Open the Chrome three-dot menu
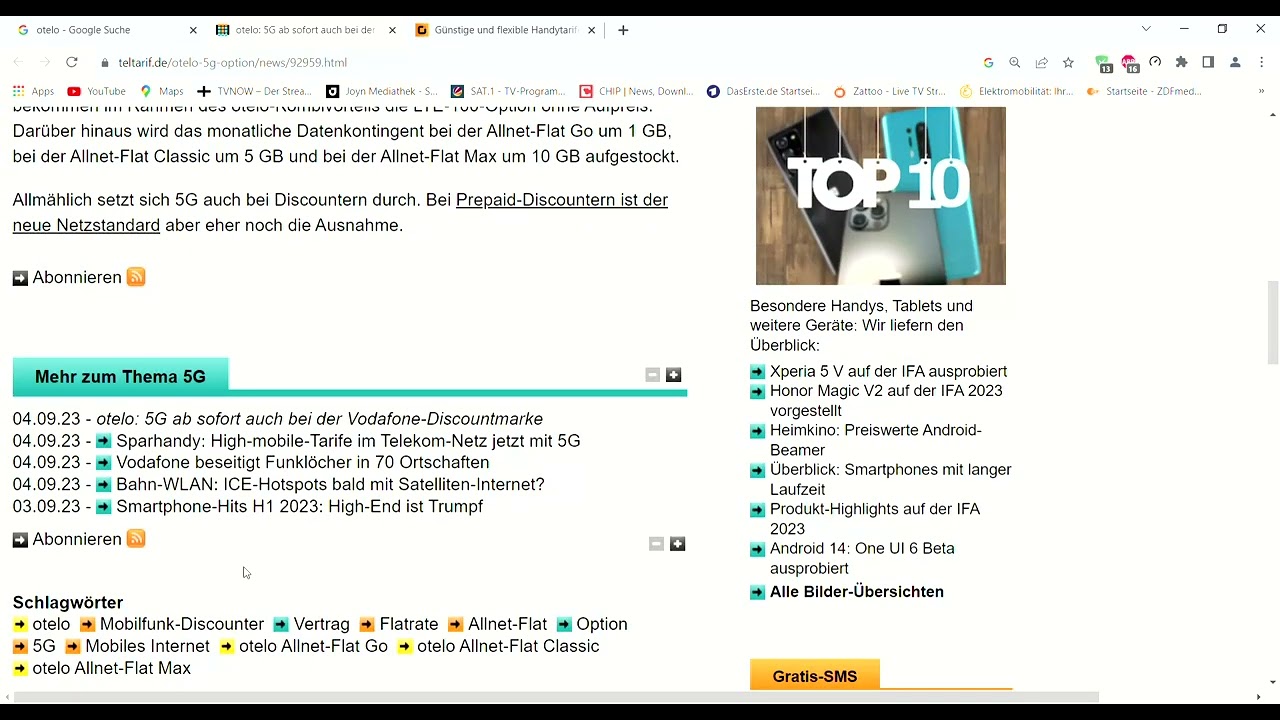Viewport: 1280px width, 720px height. pyautogui.click(x=1261, y=62)
